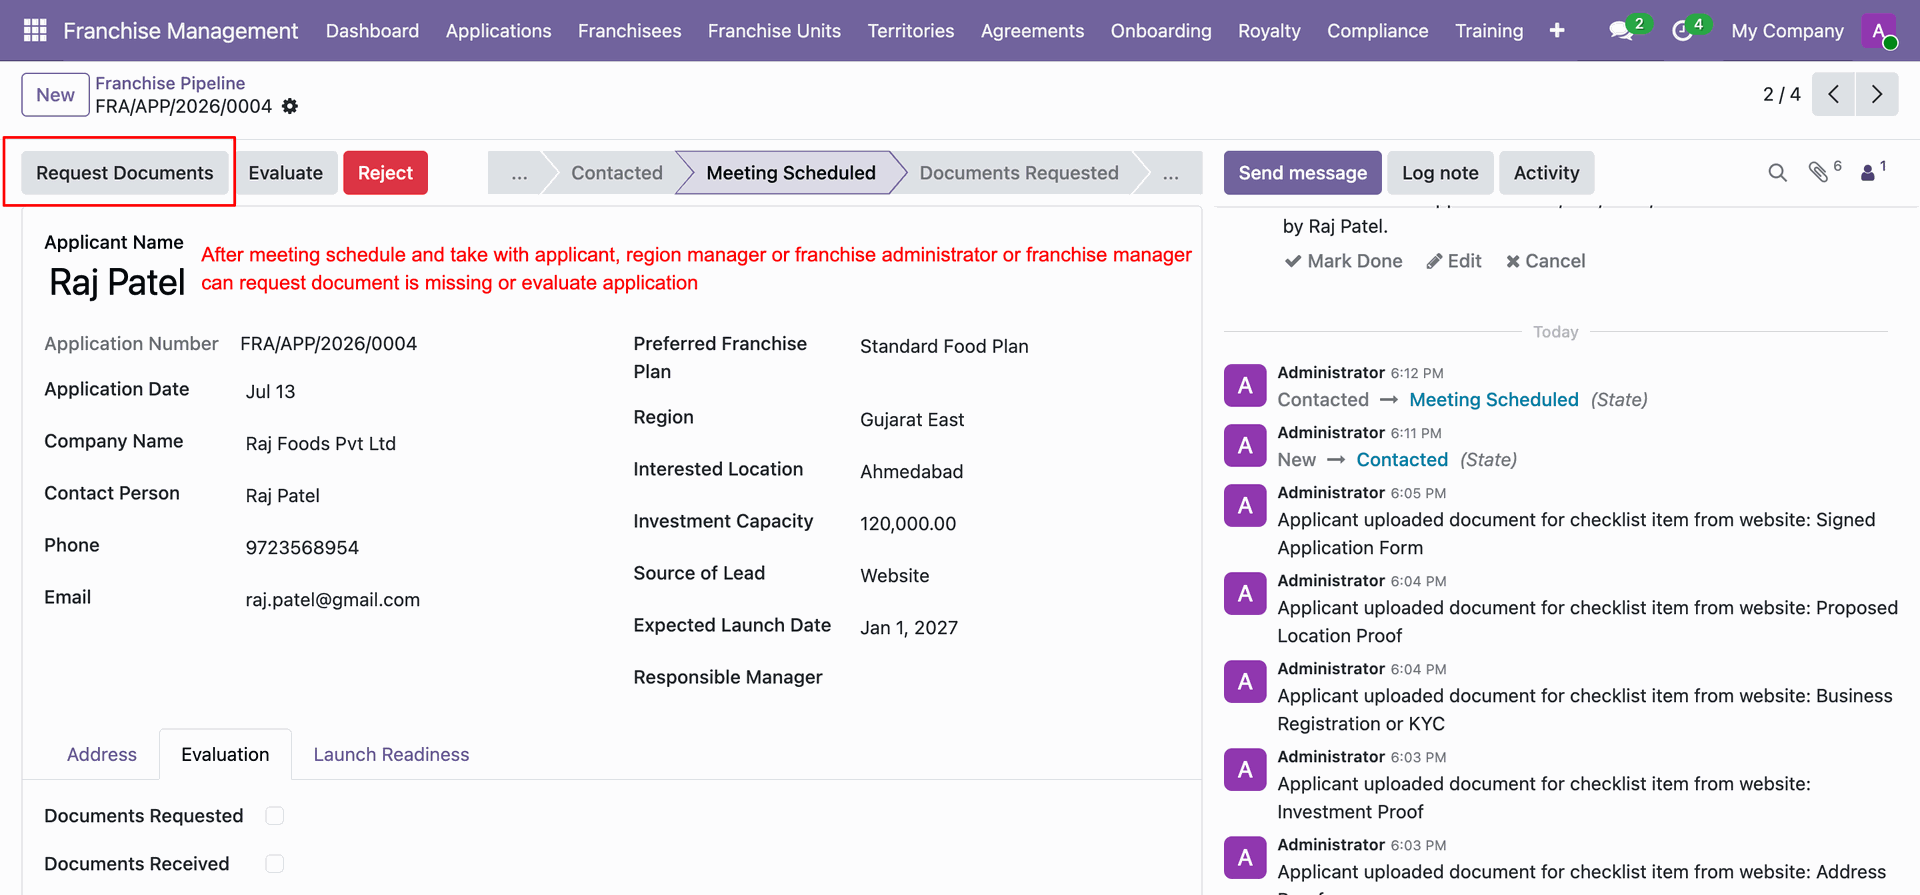Click the Company Name field Raj Foods Pvt Ltd

320,444
